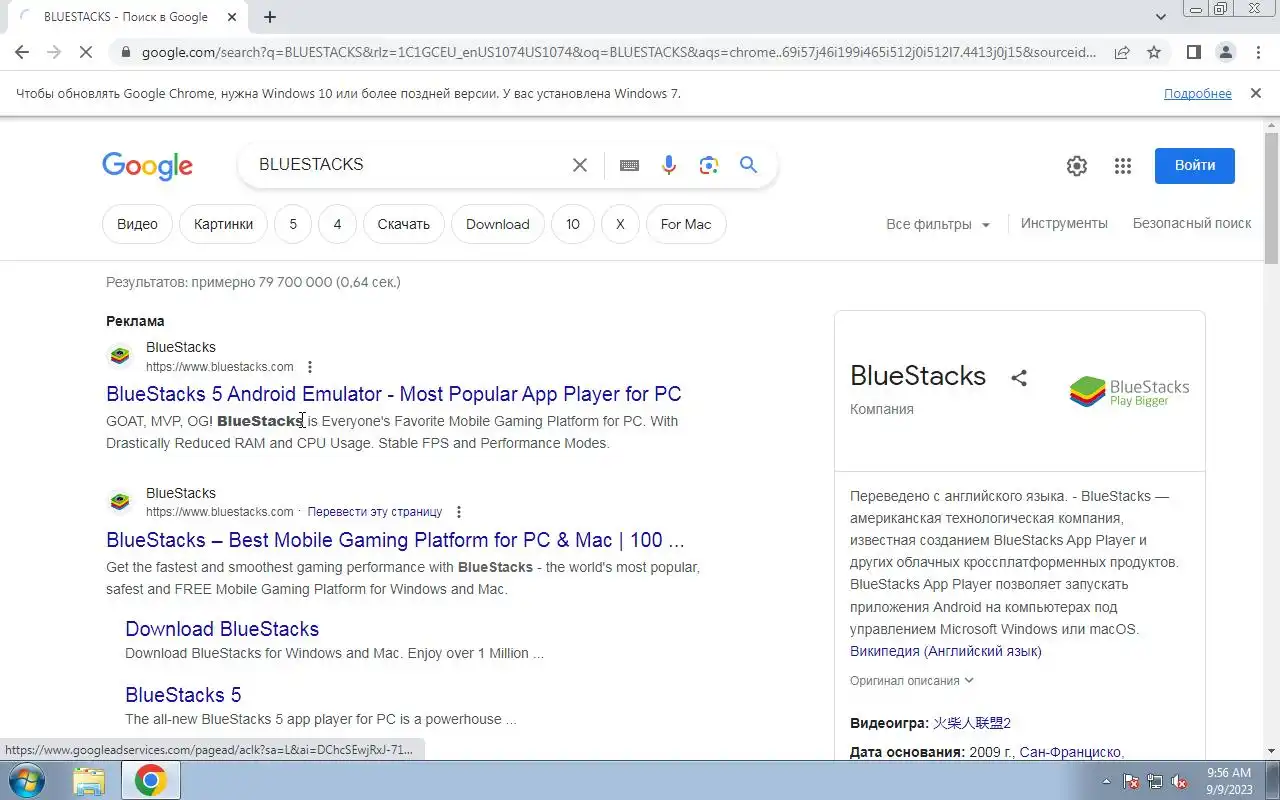Open the Chrome side panel icon
Screen dimensions: 1280x800
click(x=1194, y=52)
